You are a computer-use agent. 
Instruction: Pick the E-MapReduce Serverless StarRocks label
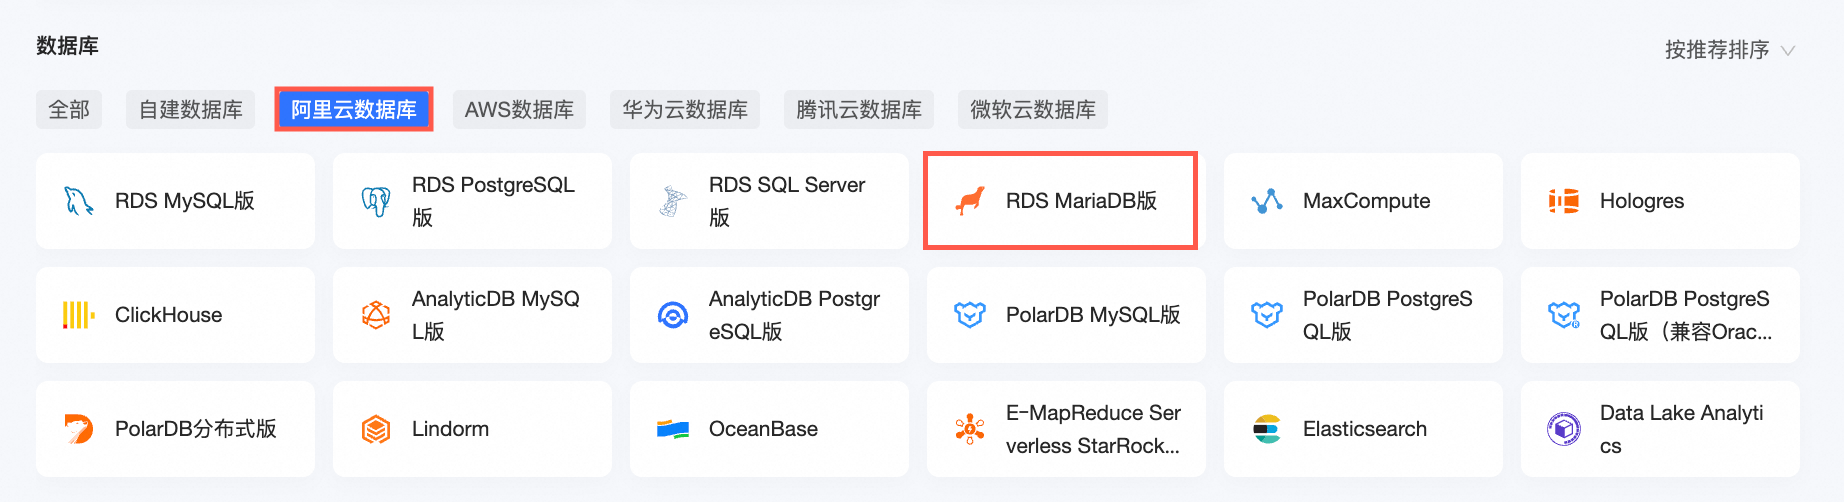click(x=1094, y=429)
